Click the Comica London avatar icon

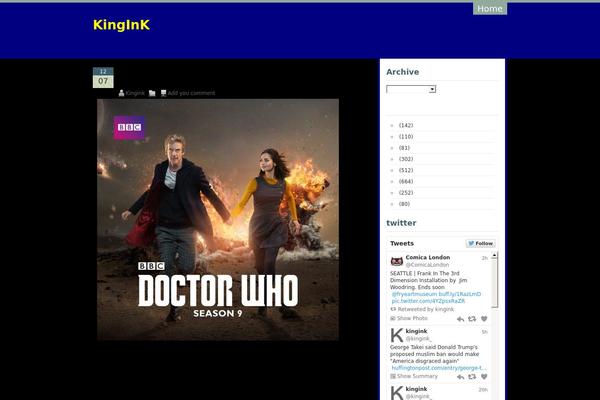click(x=396, y=261)
